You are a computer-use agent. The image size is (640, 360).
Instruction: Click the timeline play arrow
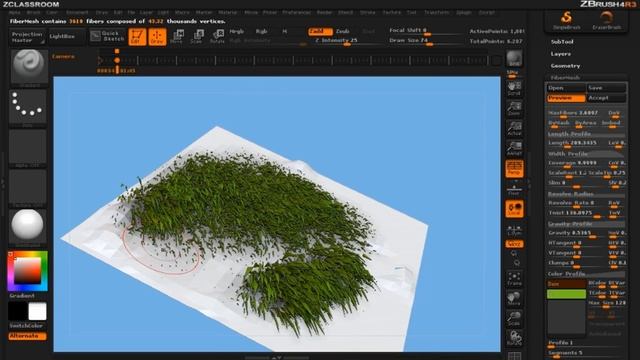coord(100,60)
